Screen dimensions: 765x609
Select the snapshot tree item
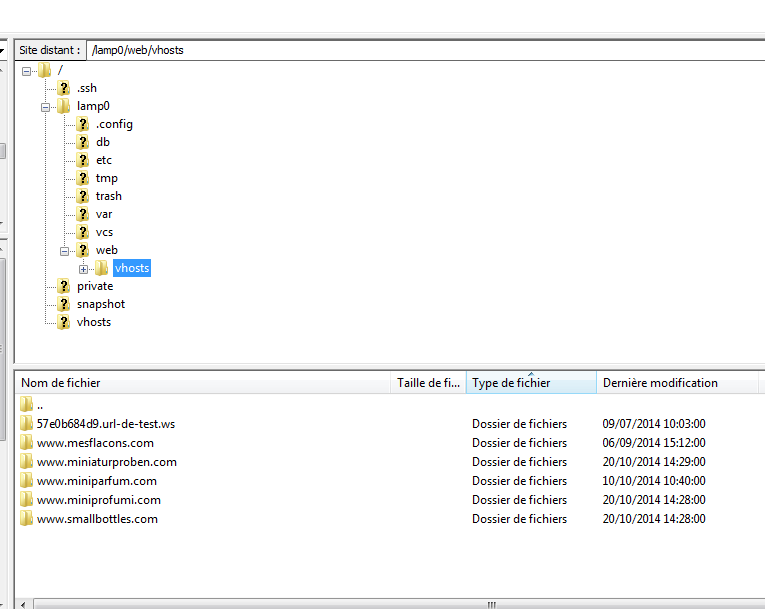point(101,304)
